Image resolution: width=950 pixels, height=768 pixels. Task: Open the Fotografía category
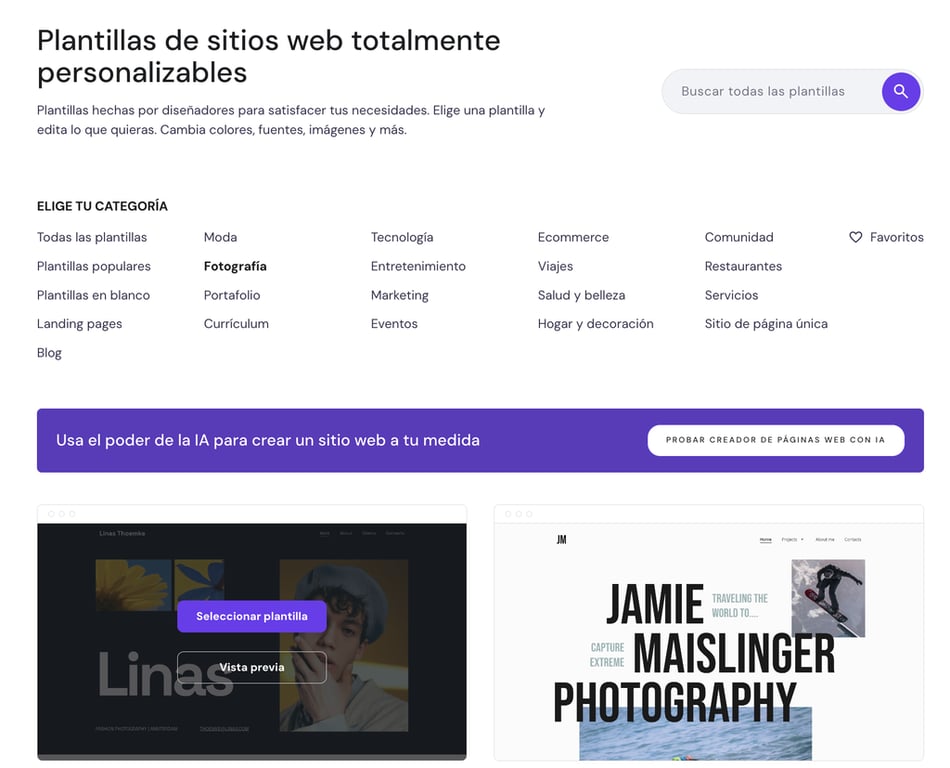[x=235, y=266]
